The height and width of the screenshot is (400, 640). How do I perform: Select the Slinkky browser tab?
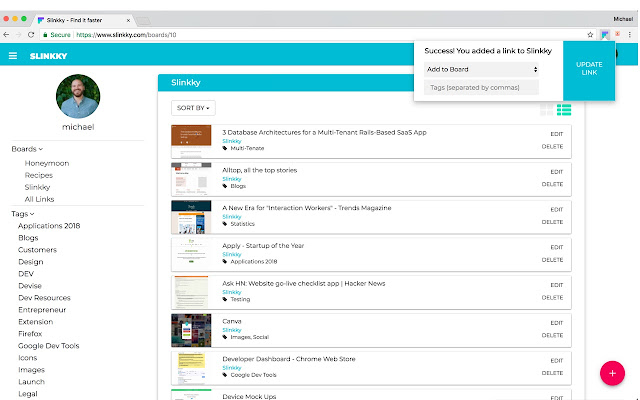82,20
